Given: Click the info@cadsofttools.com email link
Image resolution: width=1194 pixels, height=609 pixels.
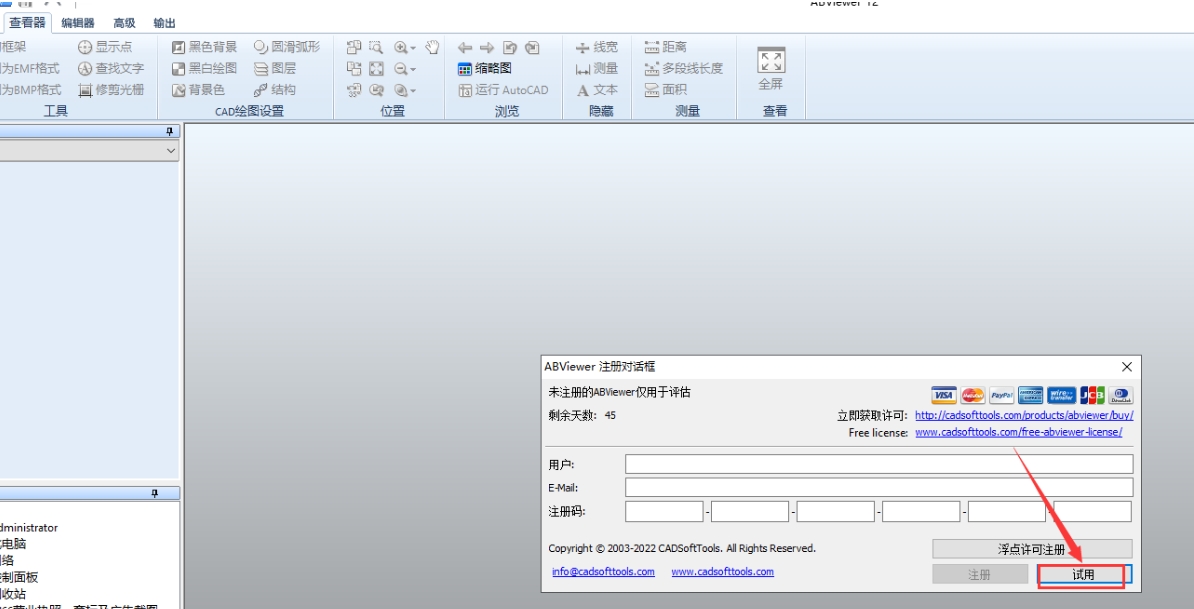Looking at the screenshot, I should pos(603,572).
